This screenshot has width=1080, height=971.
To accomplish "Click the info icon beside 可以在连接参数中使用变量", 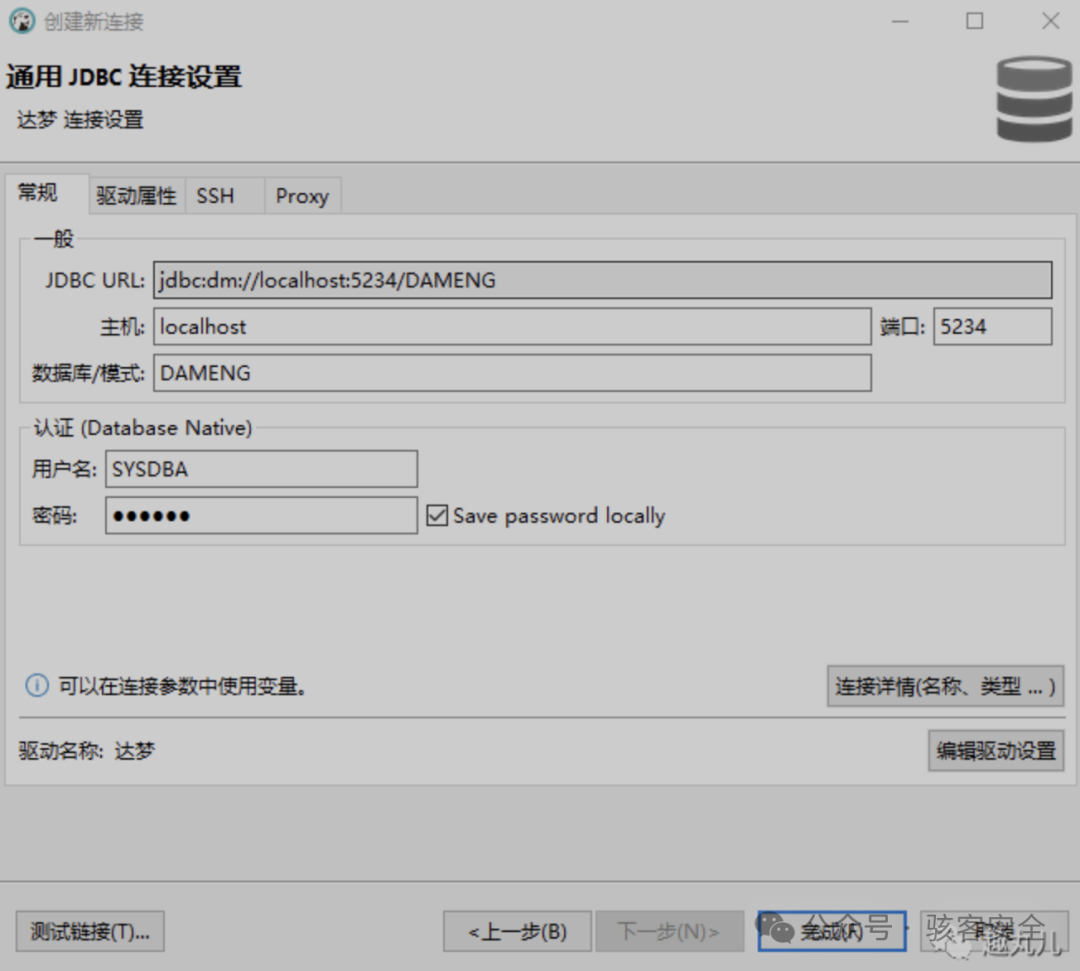I will [x=37, y=685].
